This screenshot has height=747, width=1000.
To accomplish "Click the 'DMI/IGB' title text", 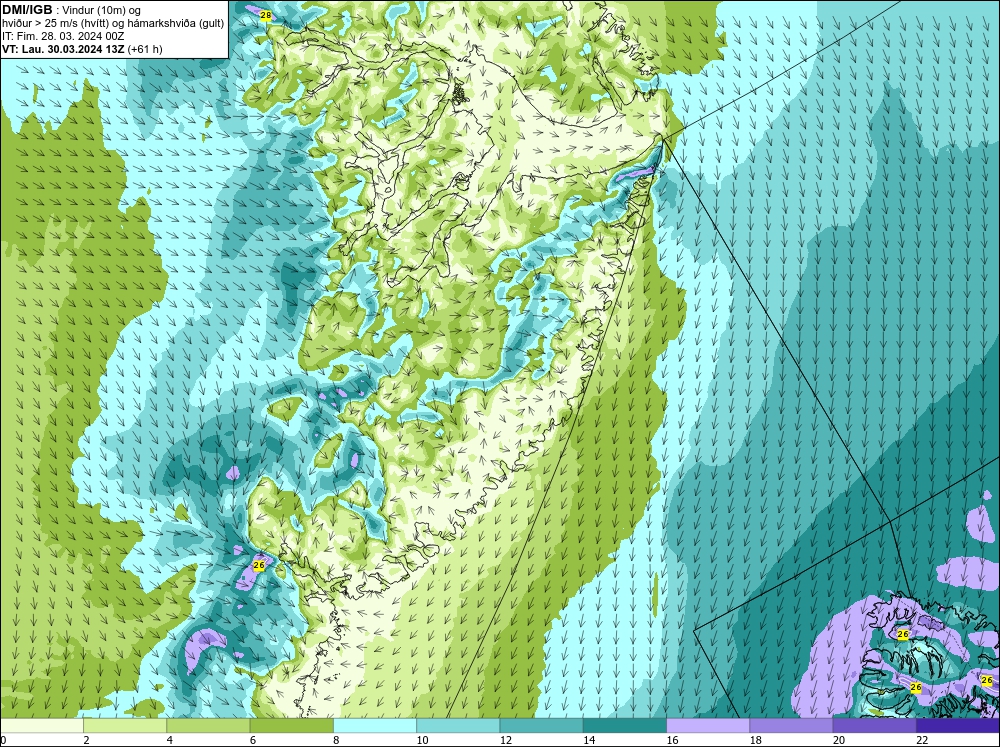I will coord(27,10).
